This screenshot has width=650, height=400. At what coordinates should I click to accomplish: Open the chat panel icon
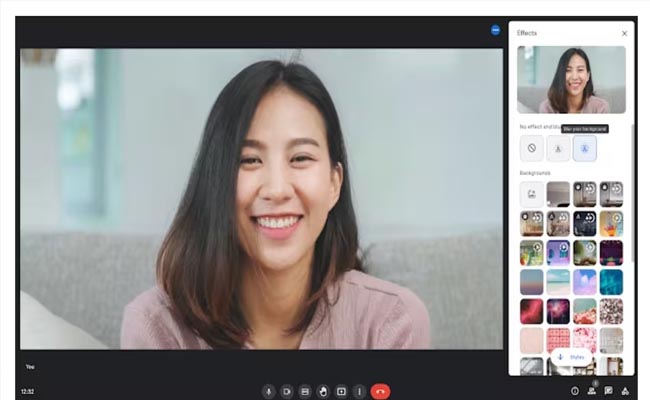[609, 391]
